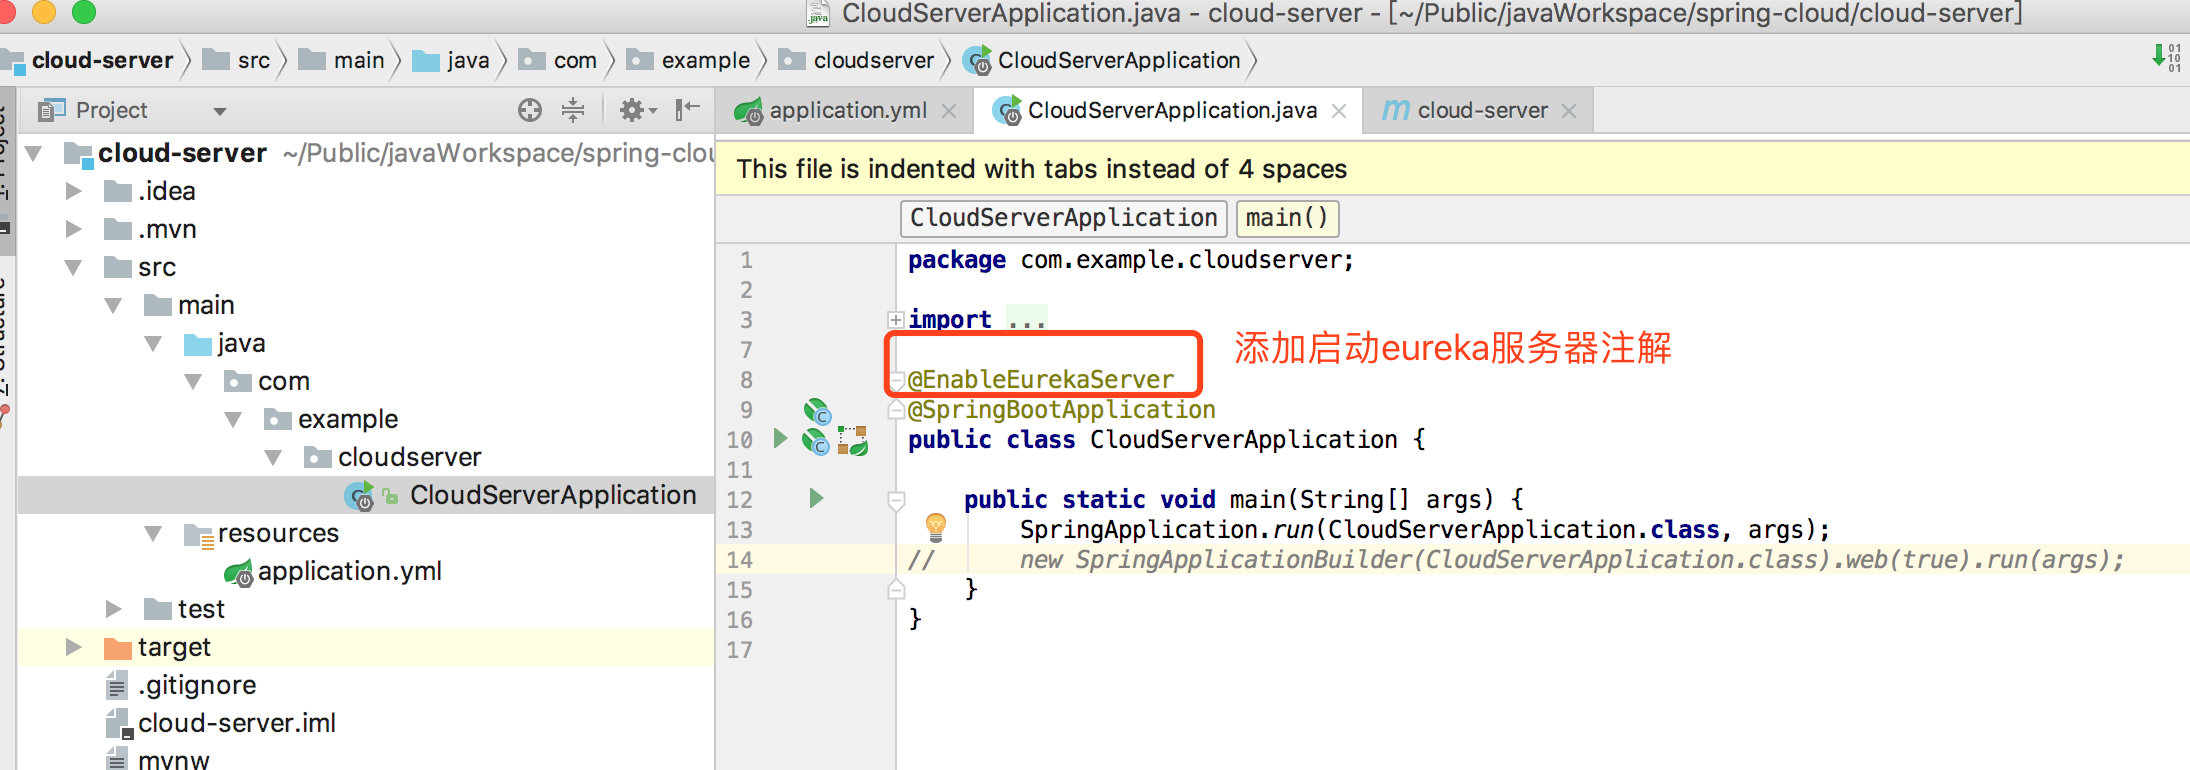Collapse the example package arrow
The image size is (2190, 770).
click(233, 420)
